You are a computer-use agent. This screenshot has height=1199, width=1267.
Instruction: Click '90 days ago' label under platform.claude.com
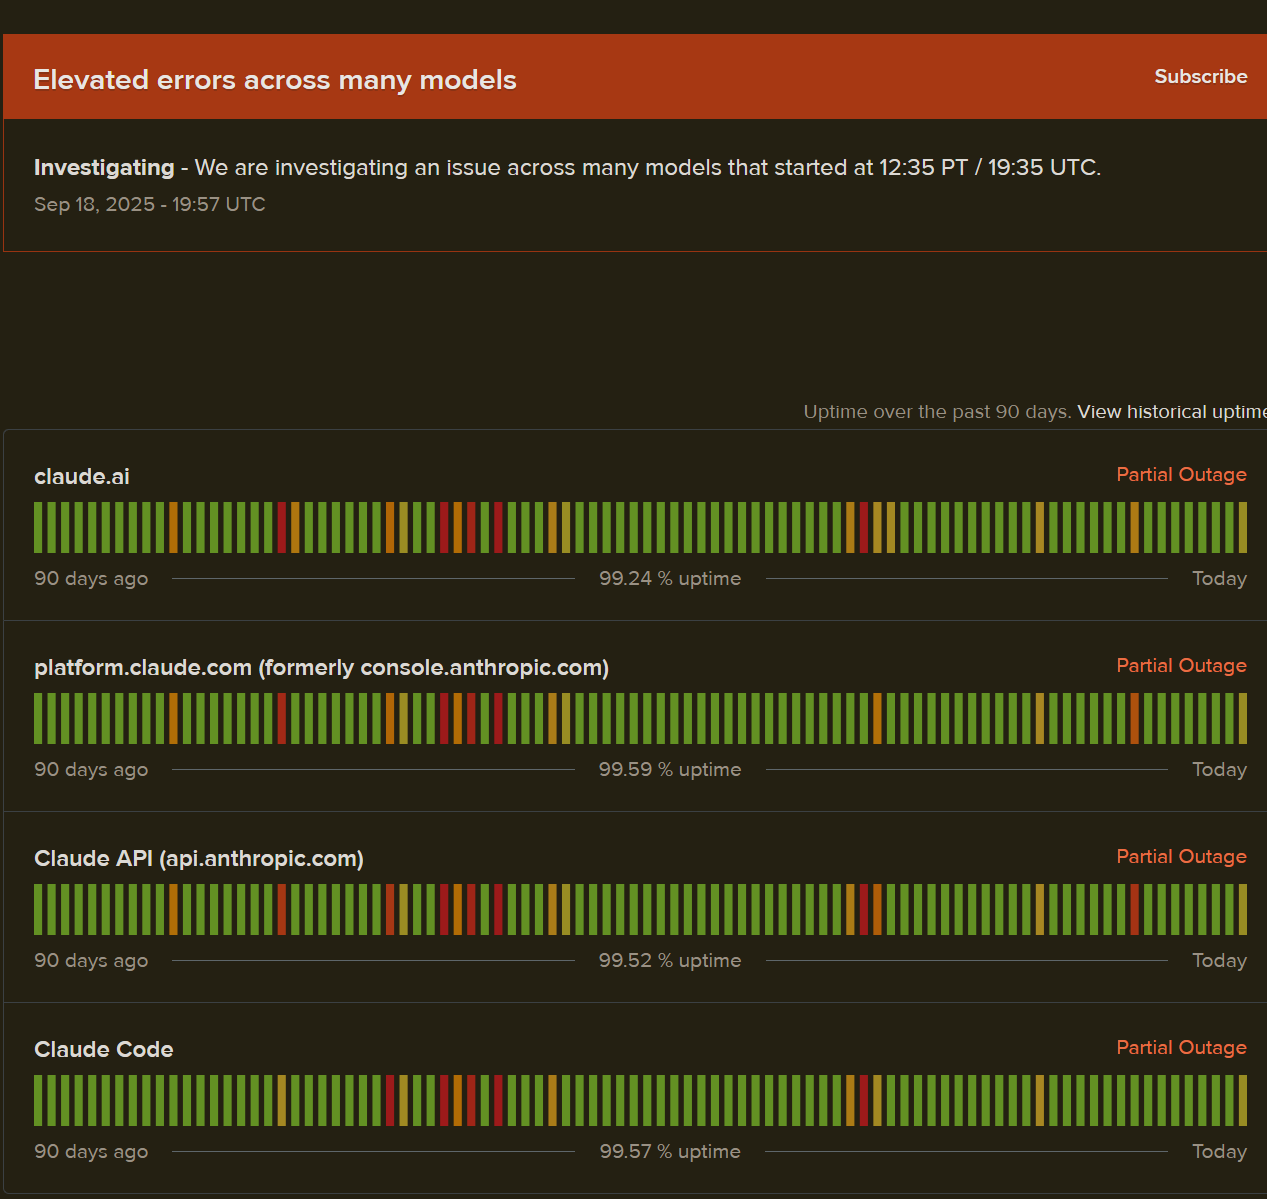(x=91, y=770)
